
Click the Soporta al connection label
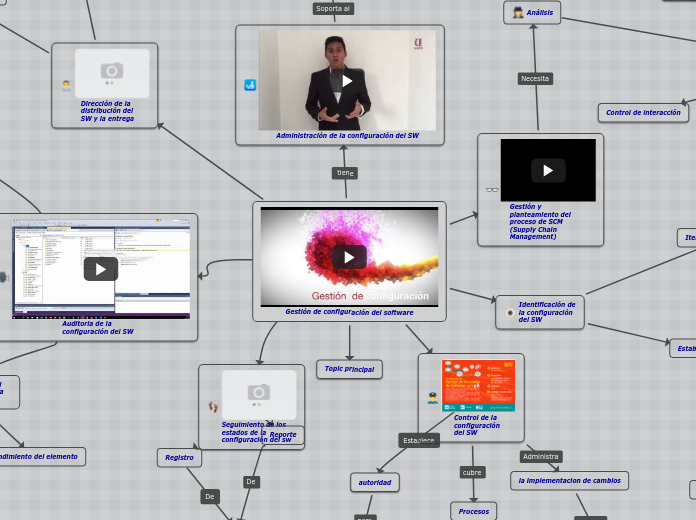click(333, 8)
